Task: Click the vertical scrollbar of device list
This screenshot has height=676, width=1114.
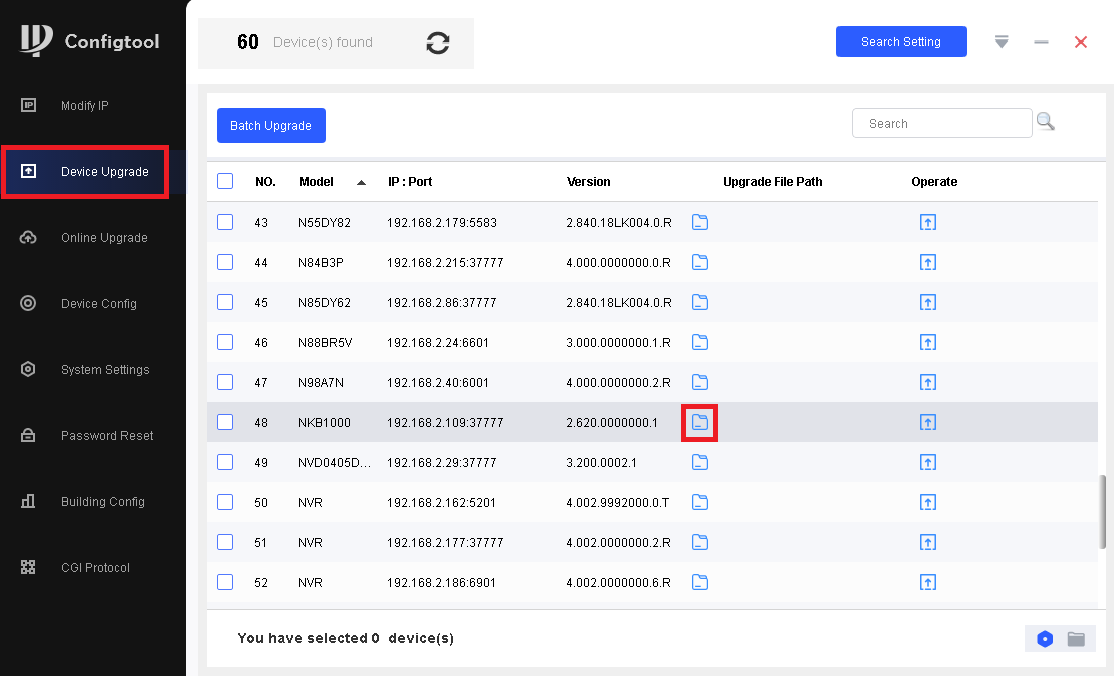Action: click(x=1103, y=511)
